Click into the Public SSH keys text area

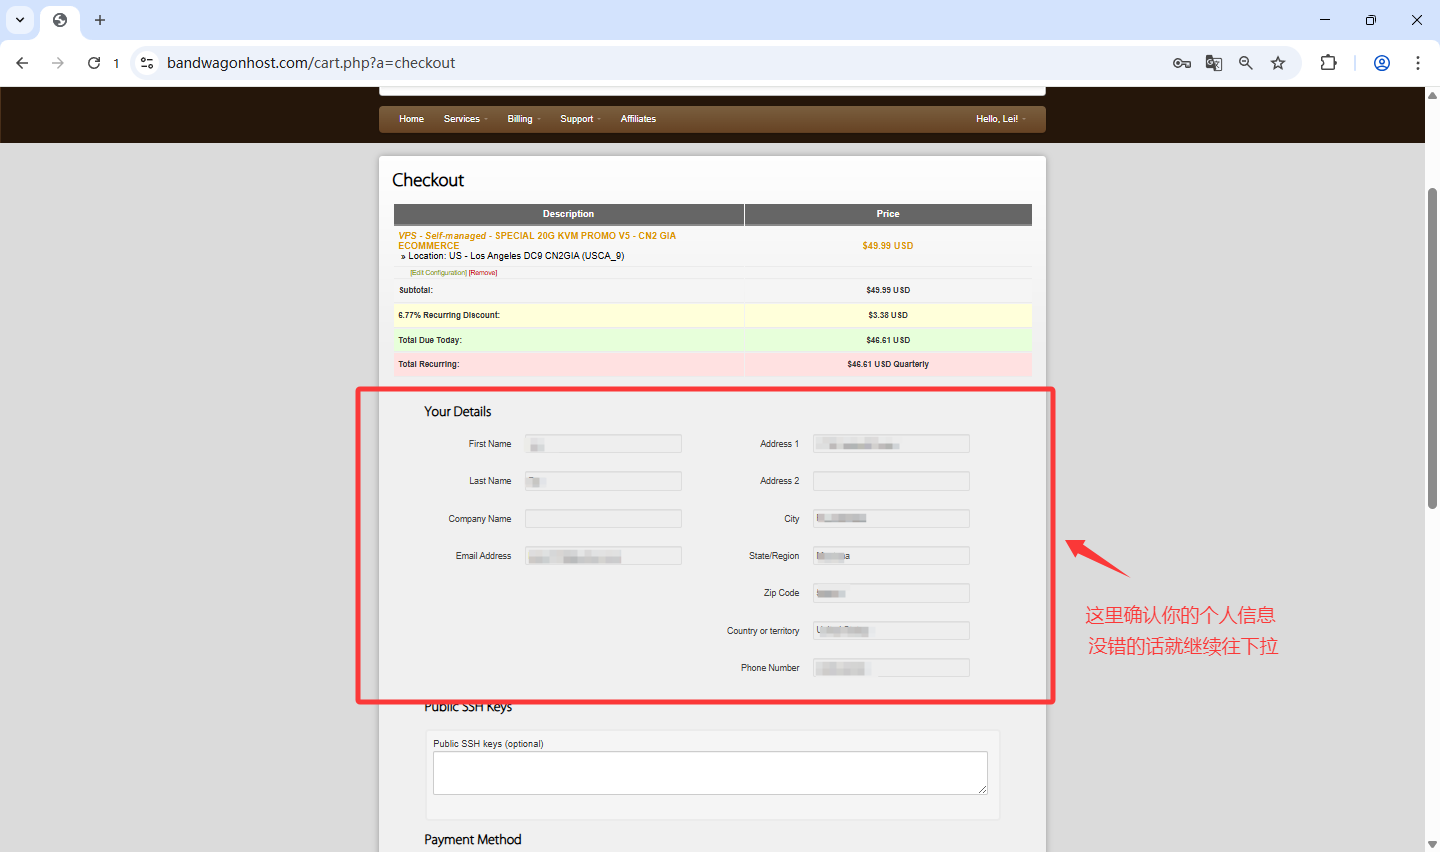(x=709, y=773)
